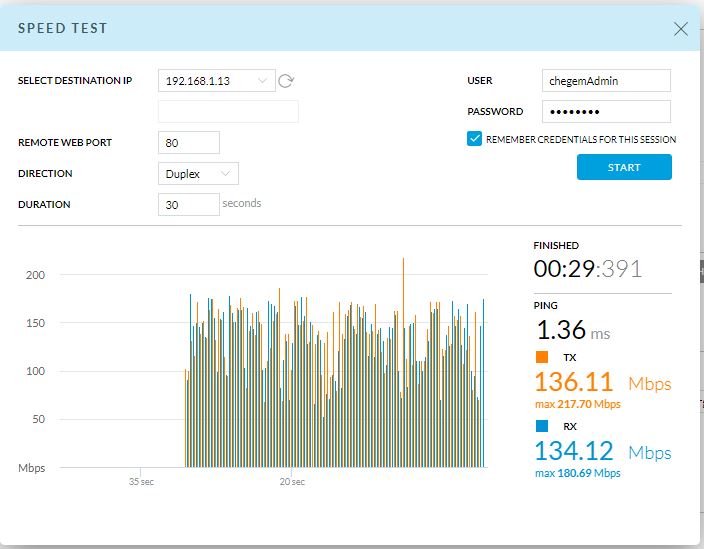Click the ping value 1.36 ms
The image size is (704, 549).
pos(573,330)
